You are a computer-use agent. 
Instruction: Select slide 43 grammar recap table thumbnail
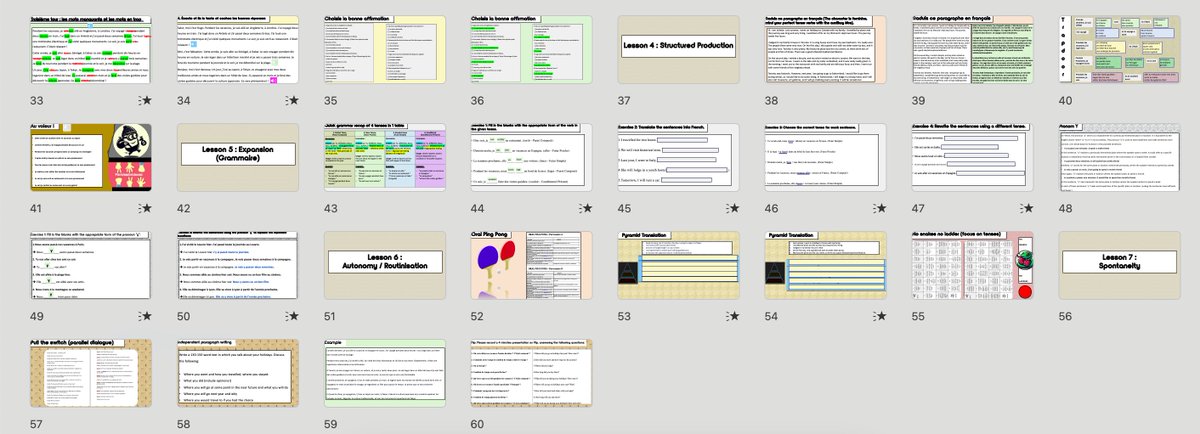tap(385, 158)
